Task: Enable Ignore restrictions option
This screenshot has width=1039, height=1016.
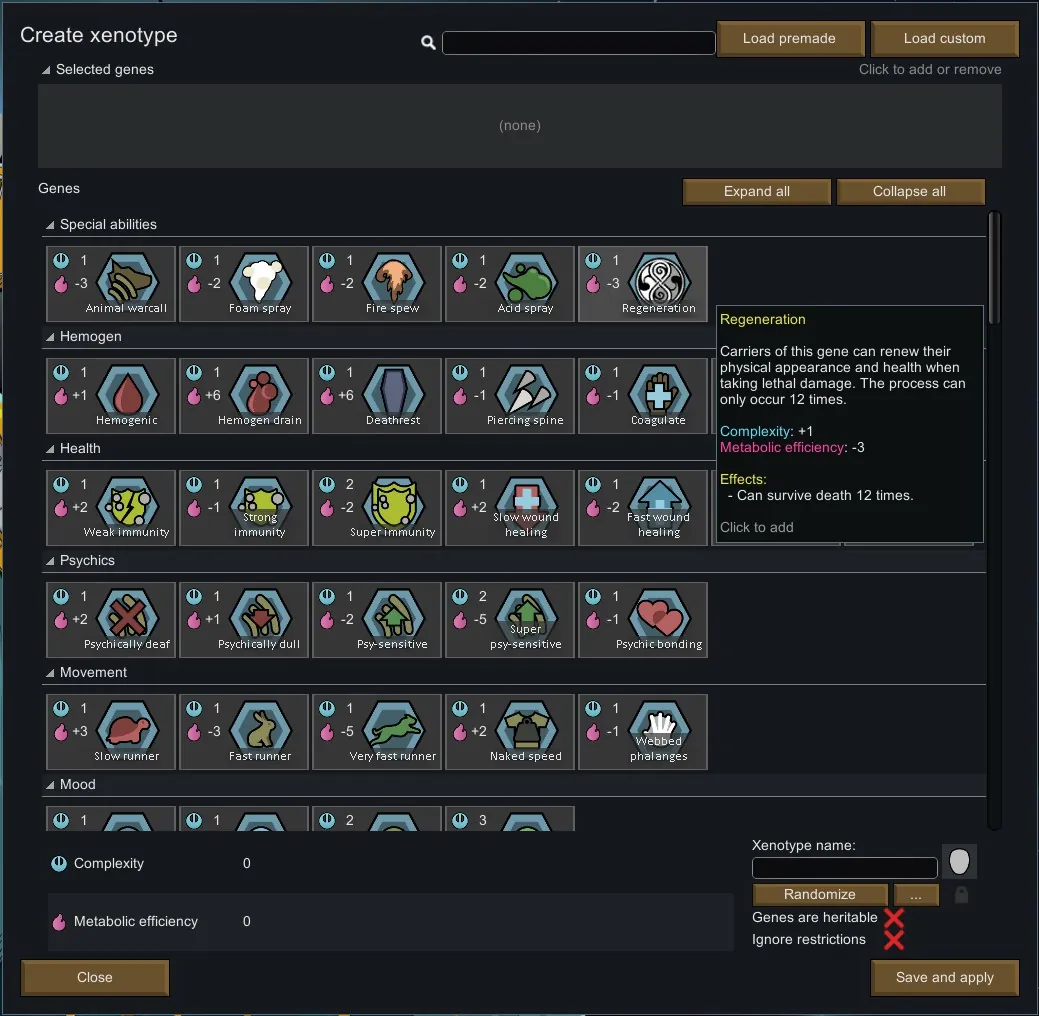Action: (x=893, y=940)
